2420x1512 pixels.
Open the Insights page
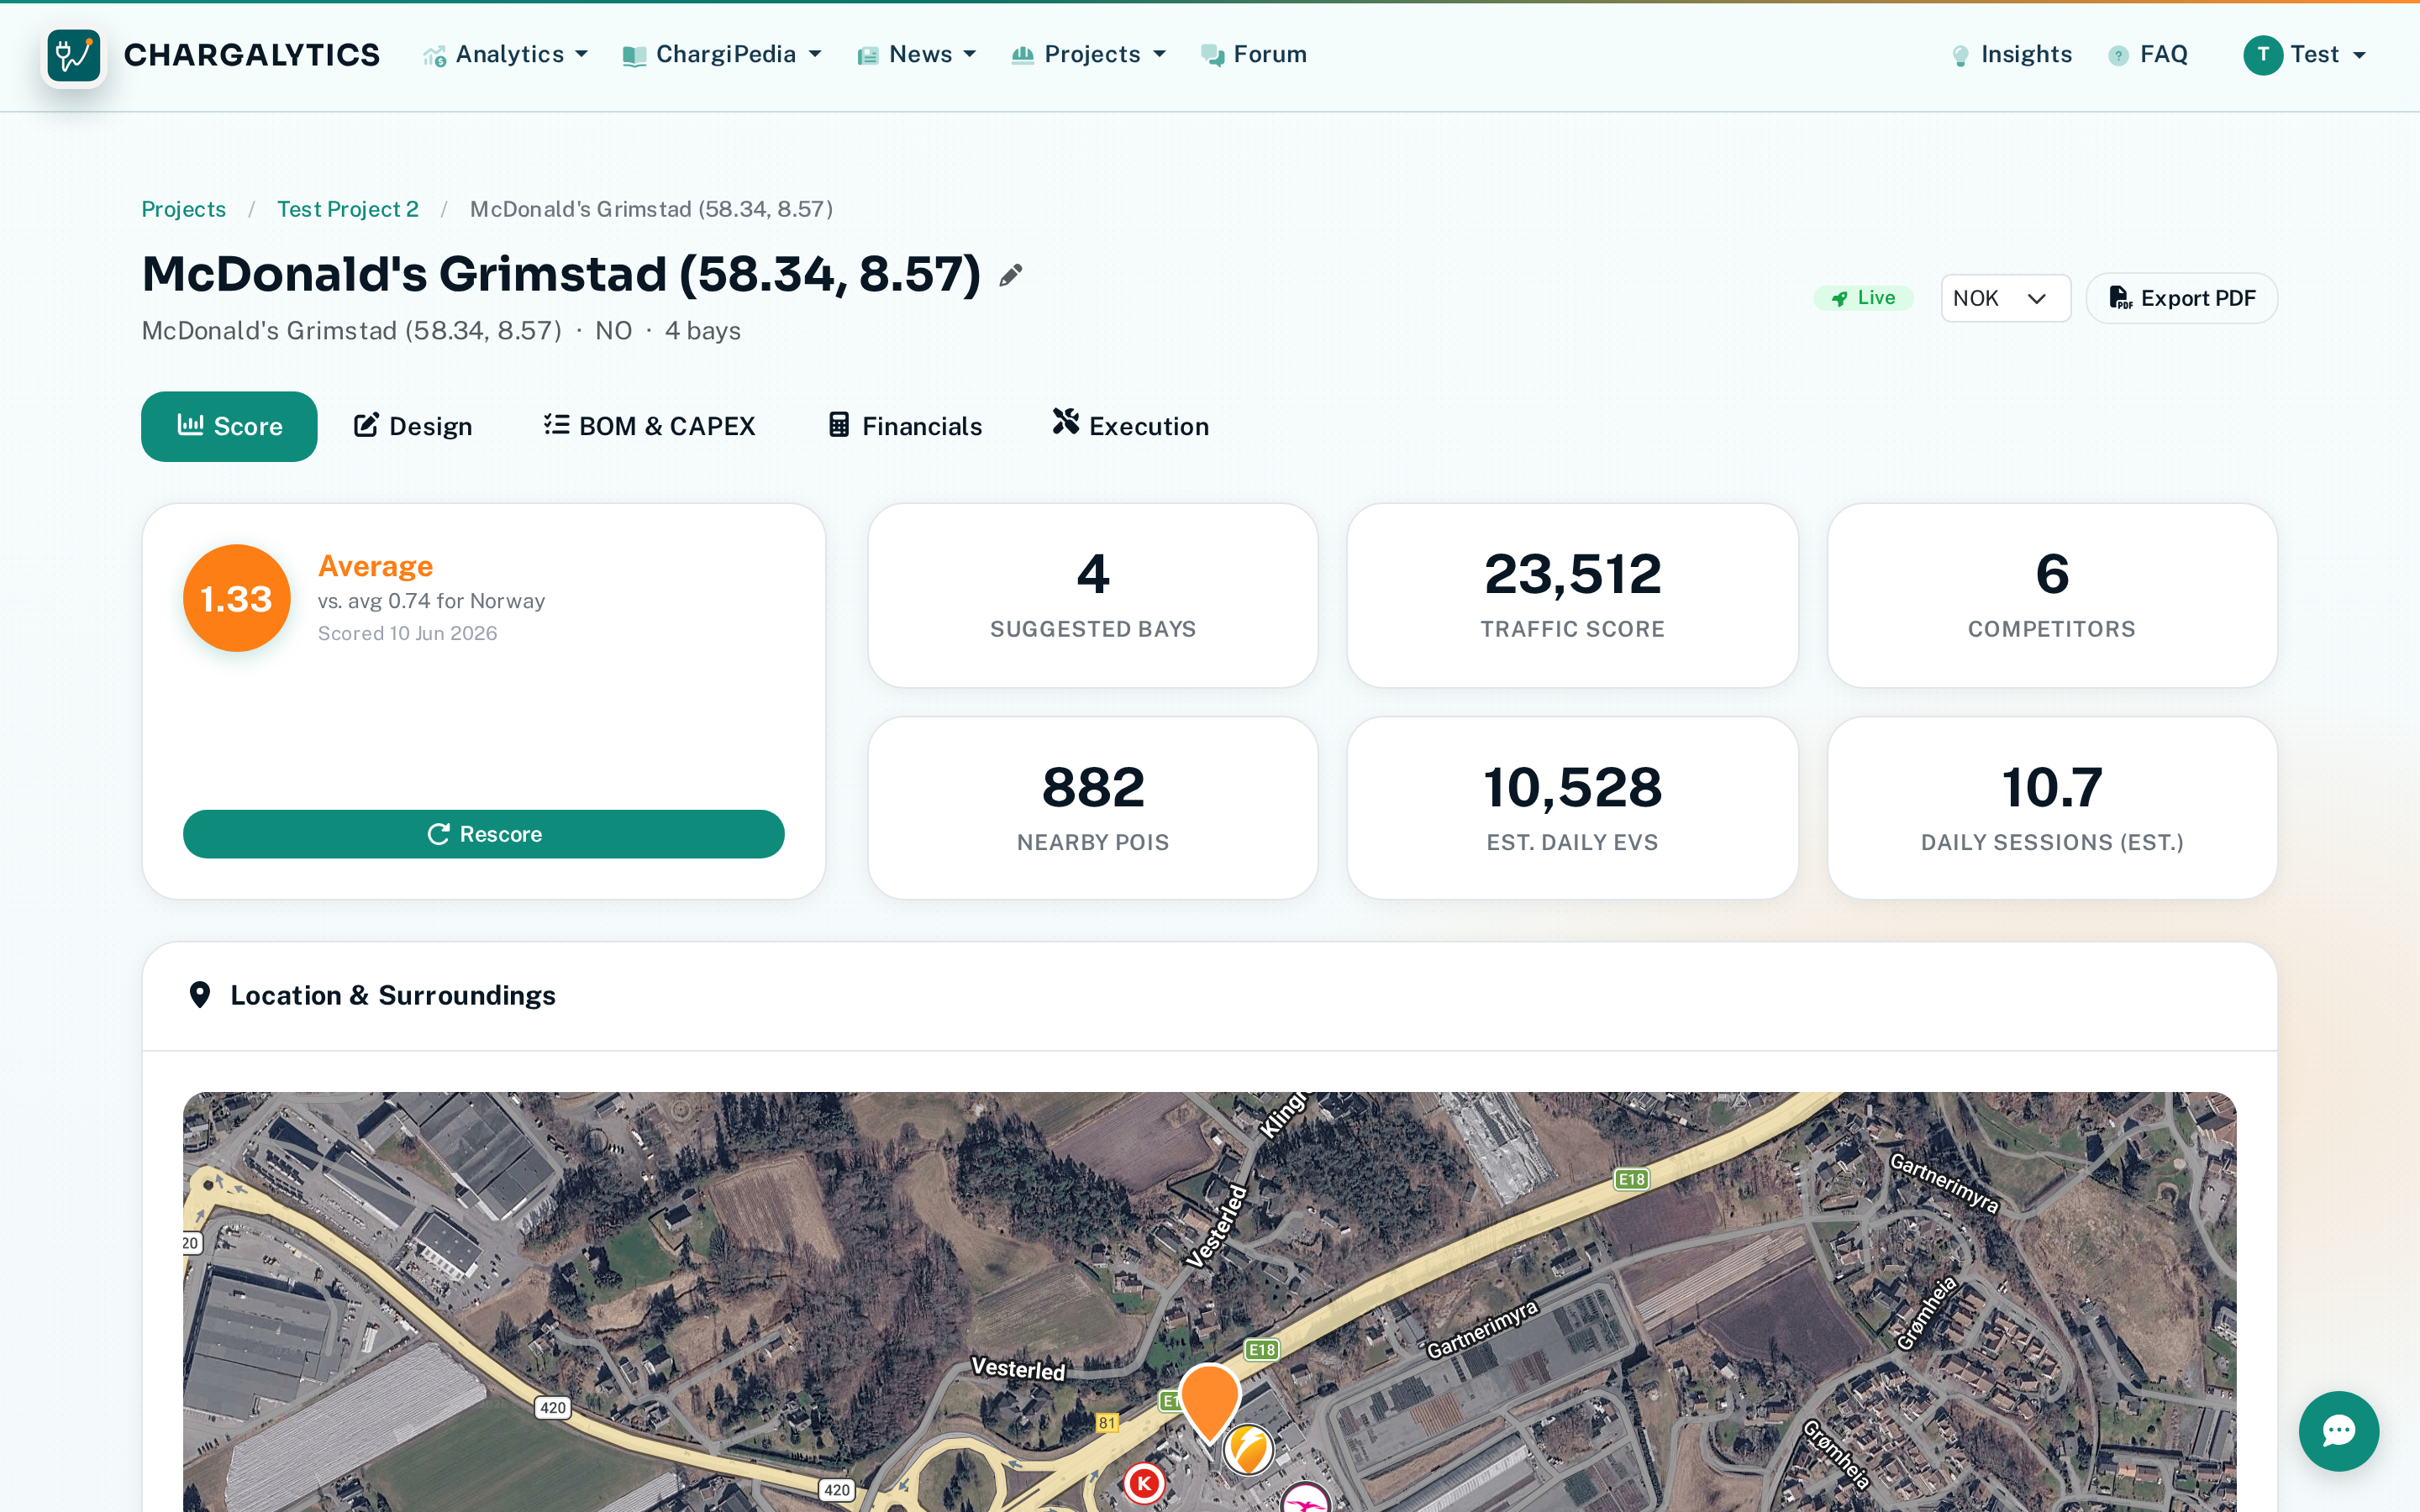(x=2011, y=55)
